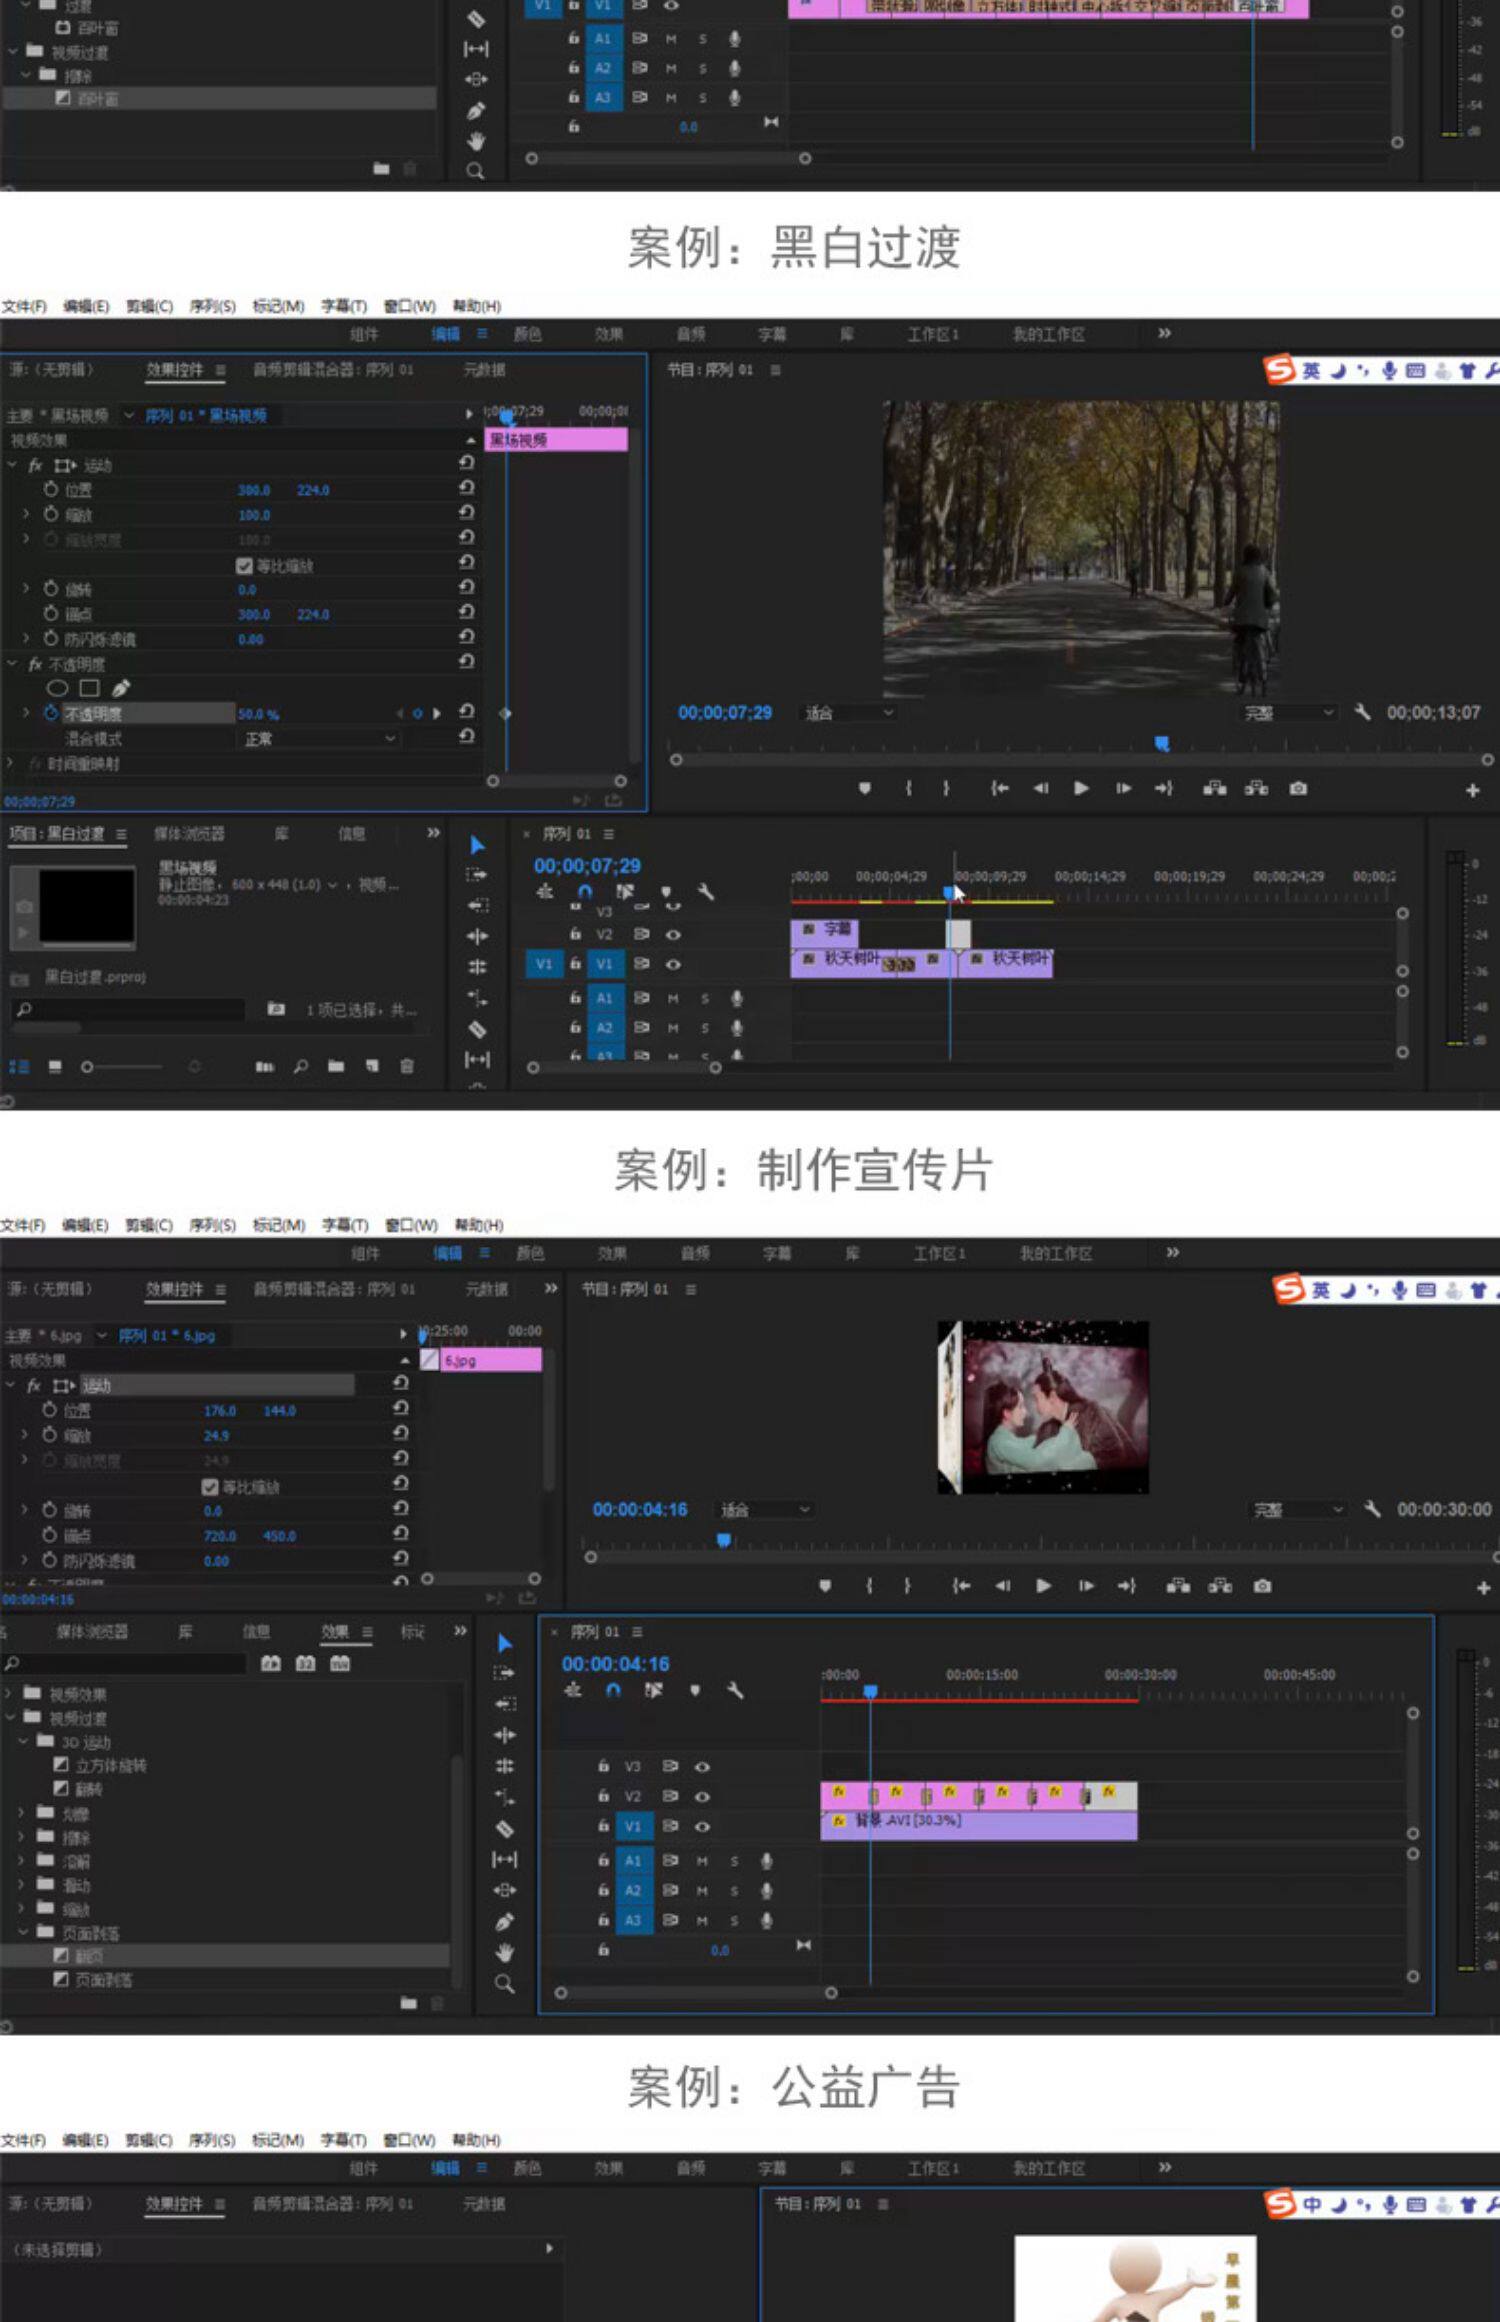
Task: Mute track A1 in 制作宣传片 timeline
Action: (x=702, y=1860)
